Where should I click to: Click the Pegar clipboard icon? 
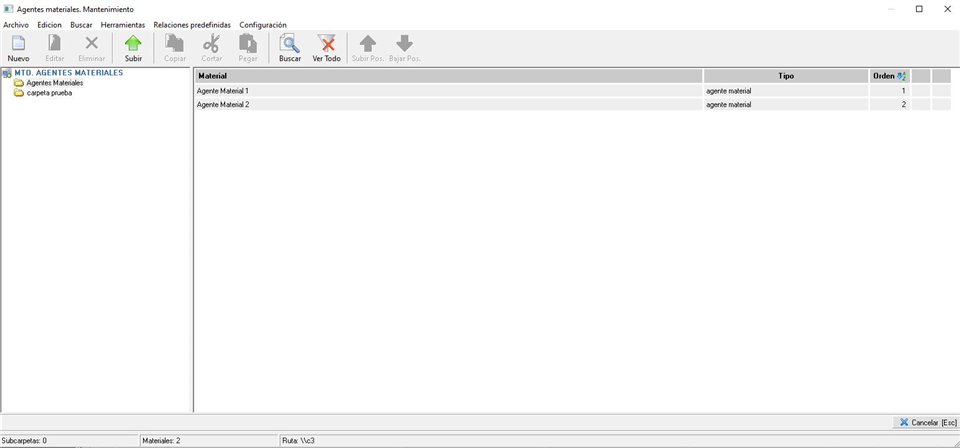(x=248, y=43)
